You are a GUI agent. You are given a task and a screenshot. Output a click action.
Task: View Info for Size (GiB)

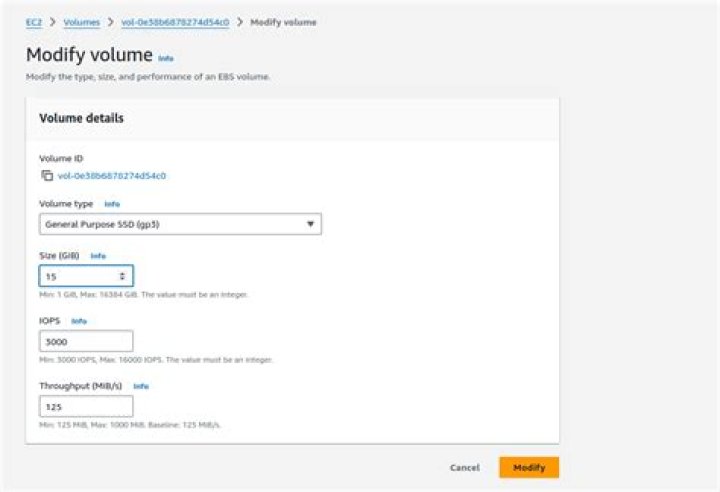click(98, 256)
